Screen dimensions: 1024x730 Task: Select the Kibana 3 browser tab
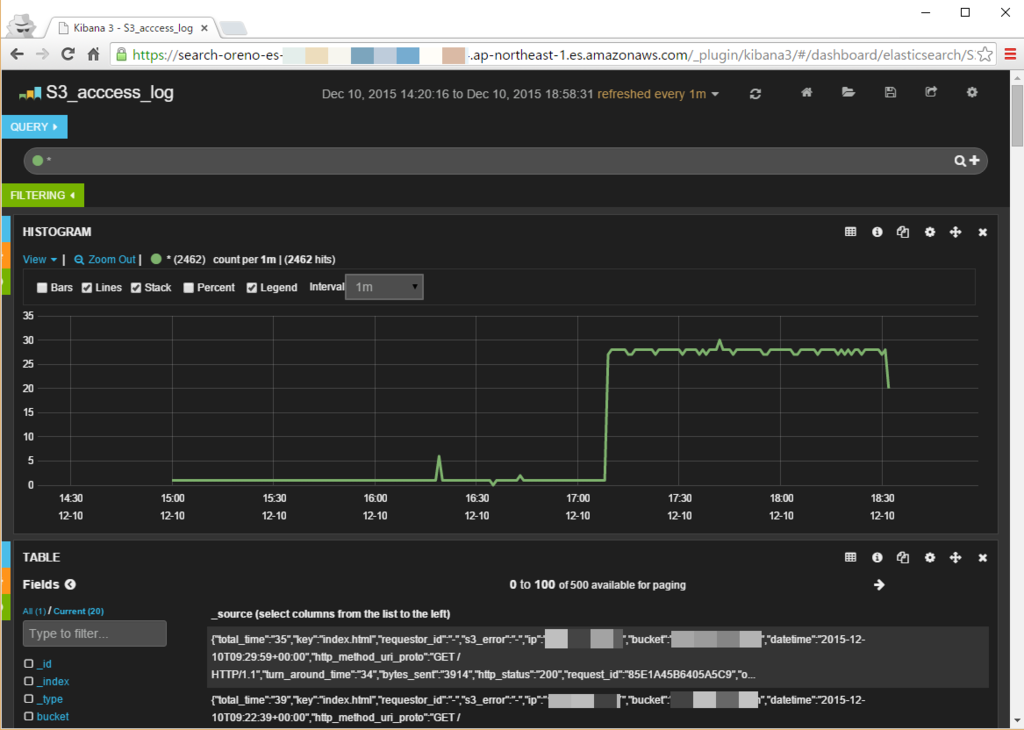click(133, 28)
